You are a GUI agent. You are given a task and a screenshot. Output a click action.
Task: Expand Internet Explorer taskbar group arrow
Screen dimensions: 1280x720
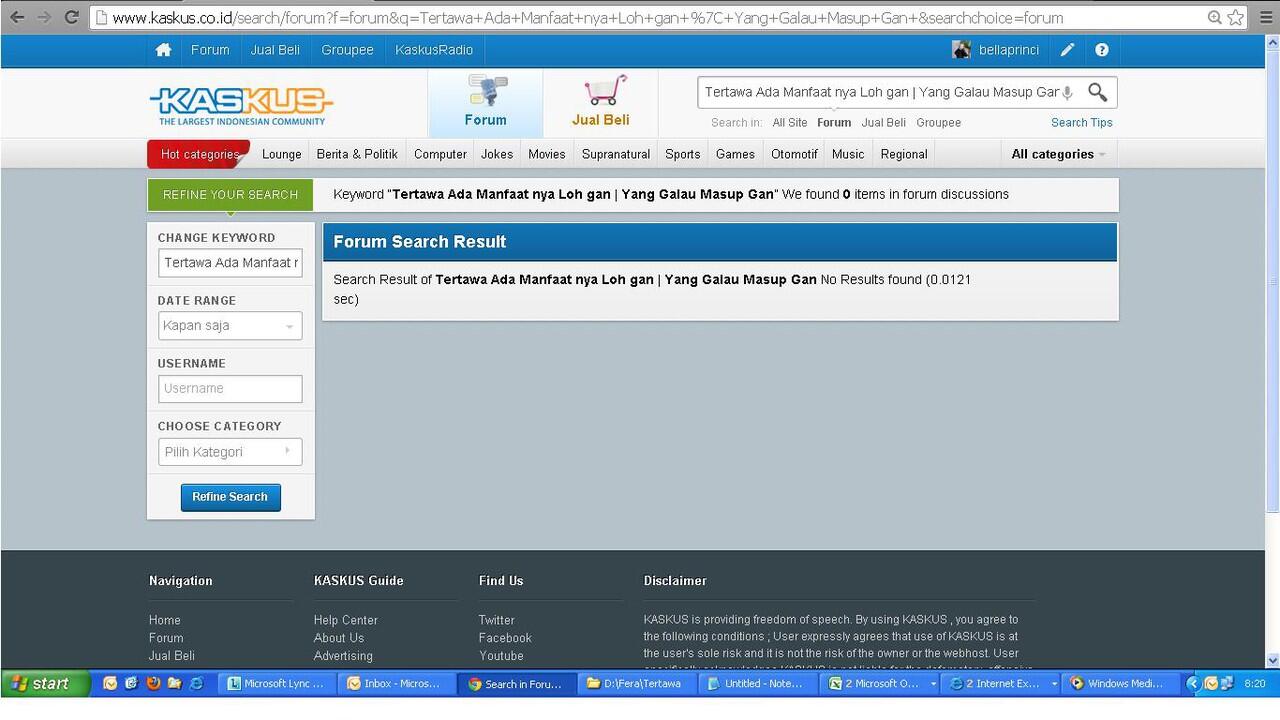1053,684
